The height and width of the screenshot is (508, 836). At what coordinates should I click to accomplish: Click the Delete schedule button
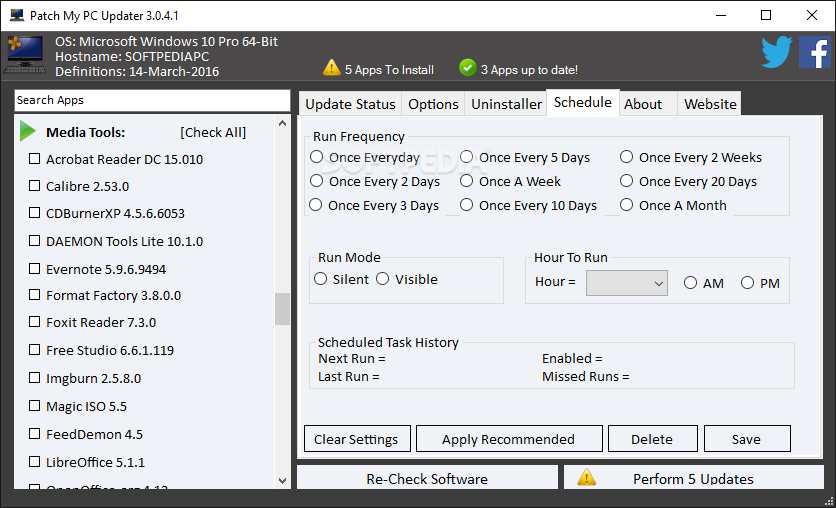pyautogui.click(x=653, y=439)
